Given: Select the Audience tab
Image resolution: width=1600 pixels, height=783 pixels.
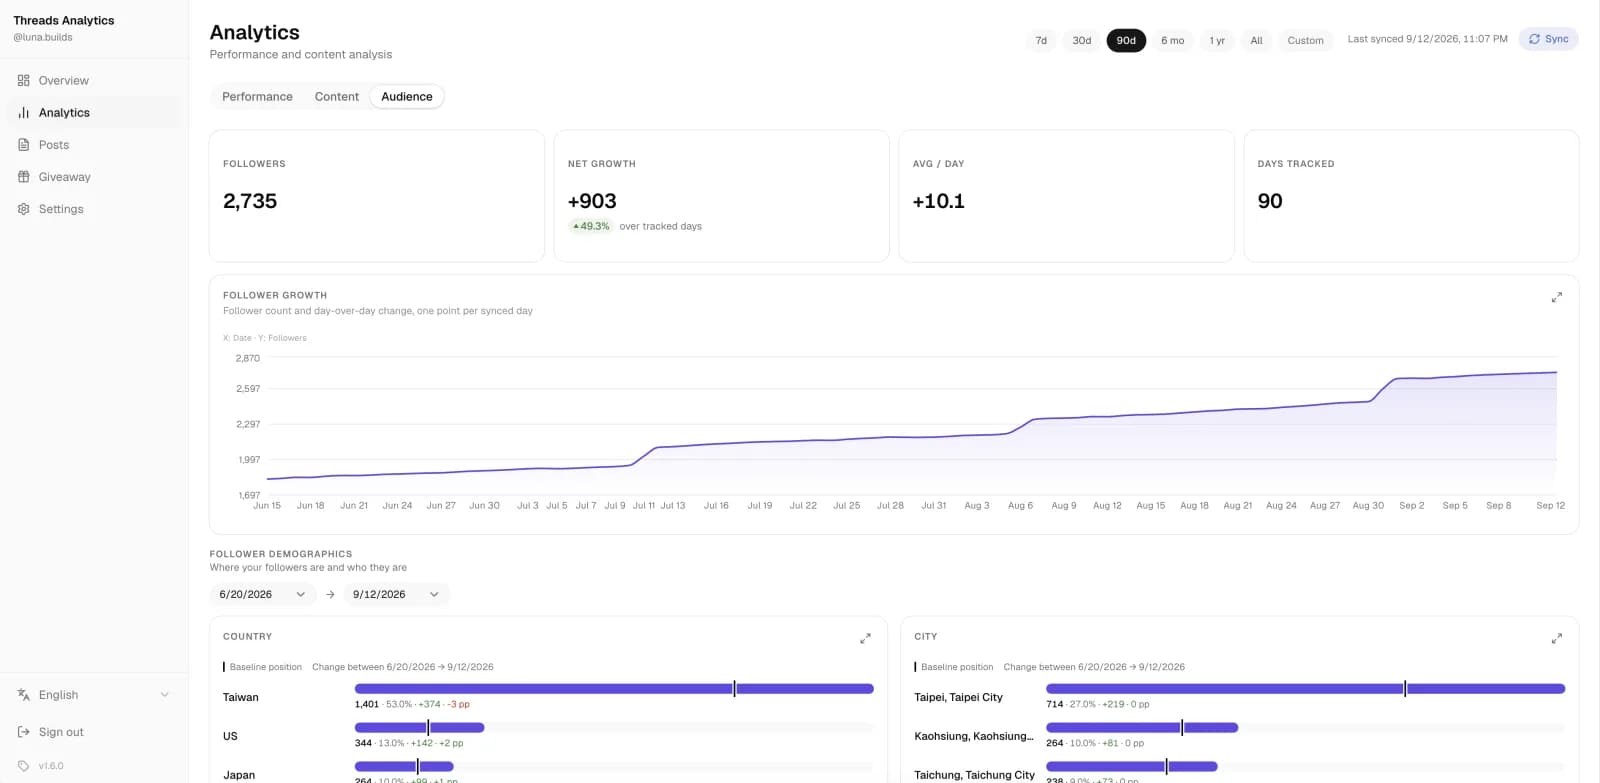Looking at the screenshot, I should (407, 96).
